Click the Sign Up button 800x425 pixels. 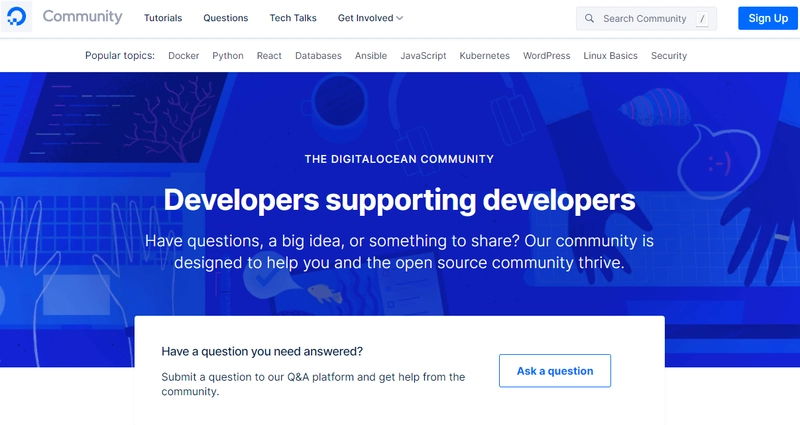pyautogui.click(x=768, y=18)
